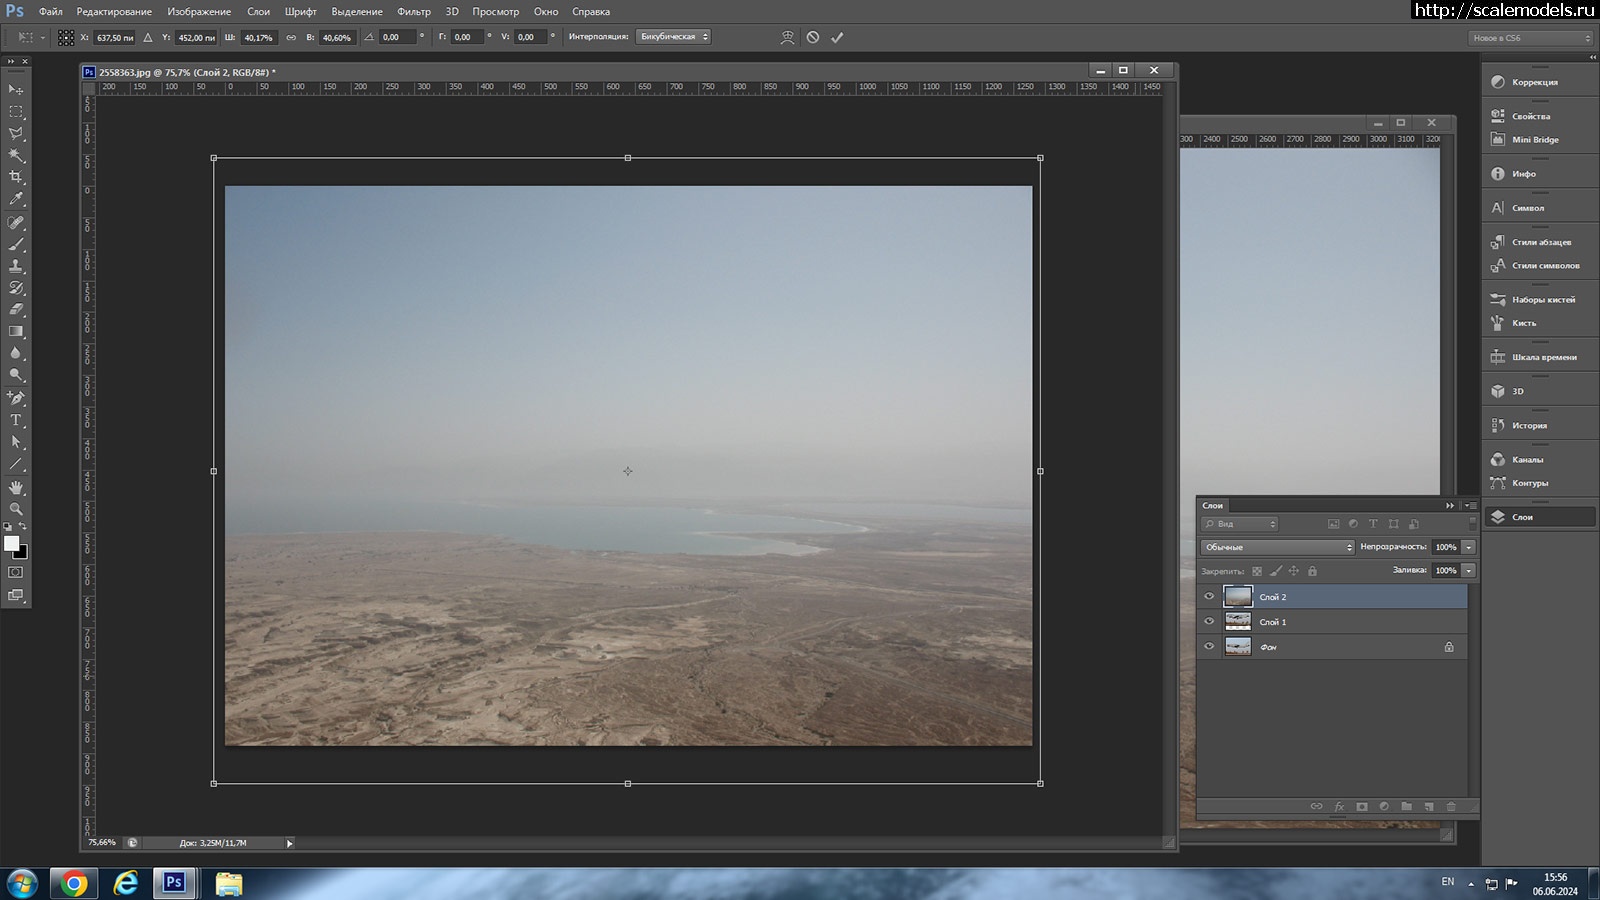The width and height of the screenshot is (1600, 900).
Task: Open the Вид layer filter dropdown
Action: 1240,524
